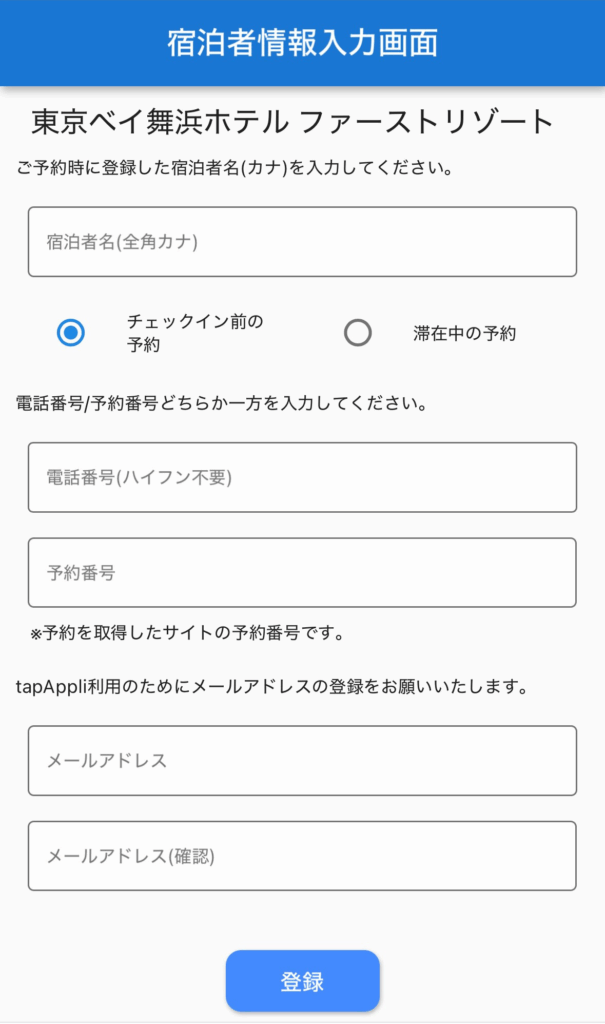Focus the メールアドレス(確認) confirmation field

[302, 856]
